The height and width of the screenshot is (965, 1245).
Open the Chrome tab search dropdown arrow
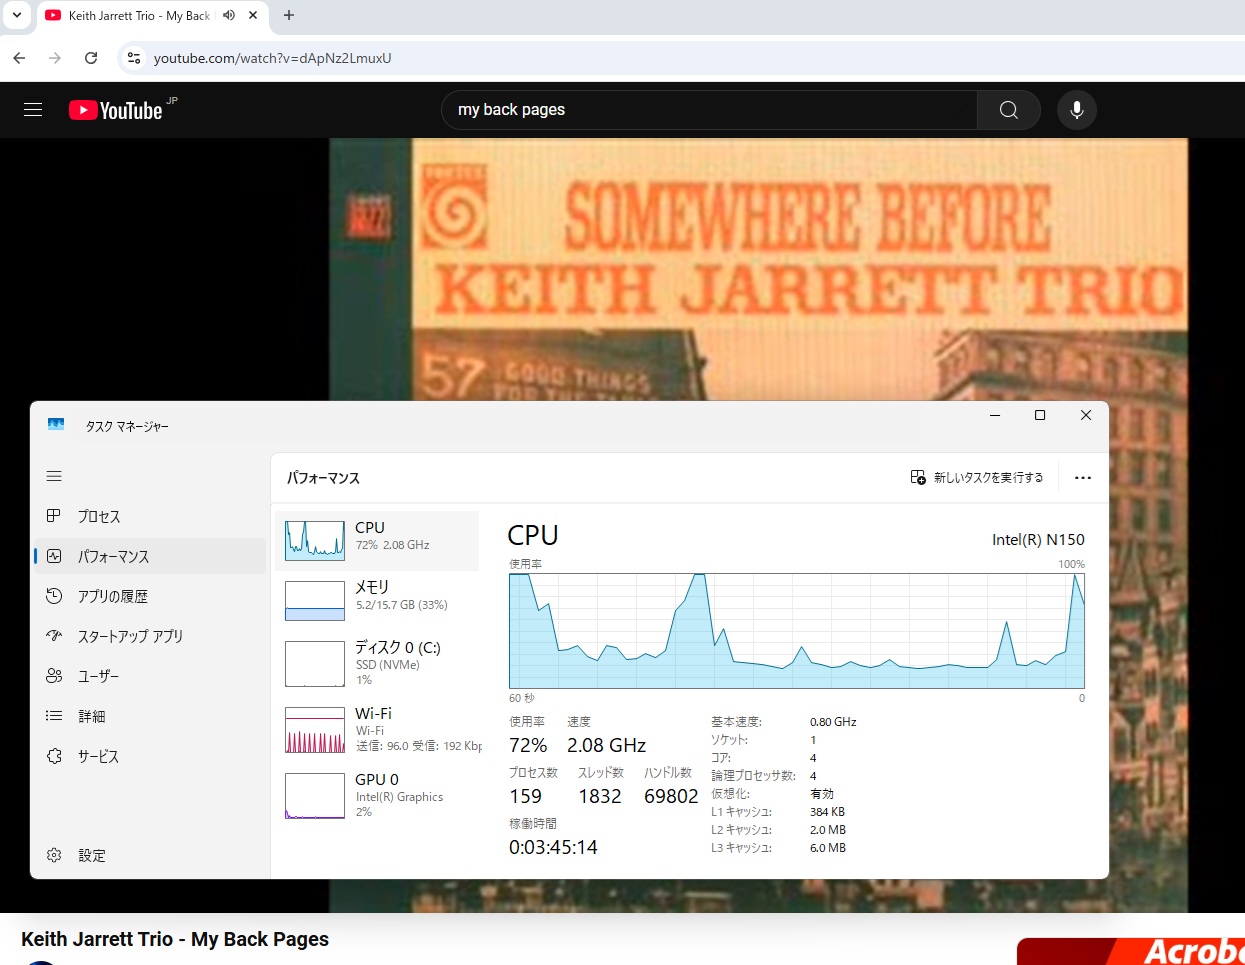[x=17, y=15]
